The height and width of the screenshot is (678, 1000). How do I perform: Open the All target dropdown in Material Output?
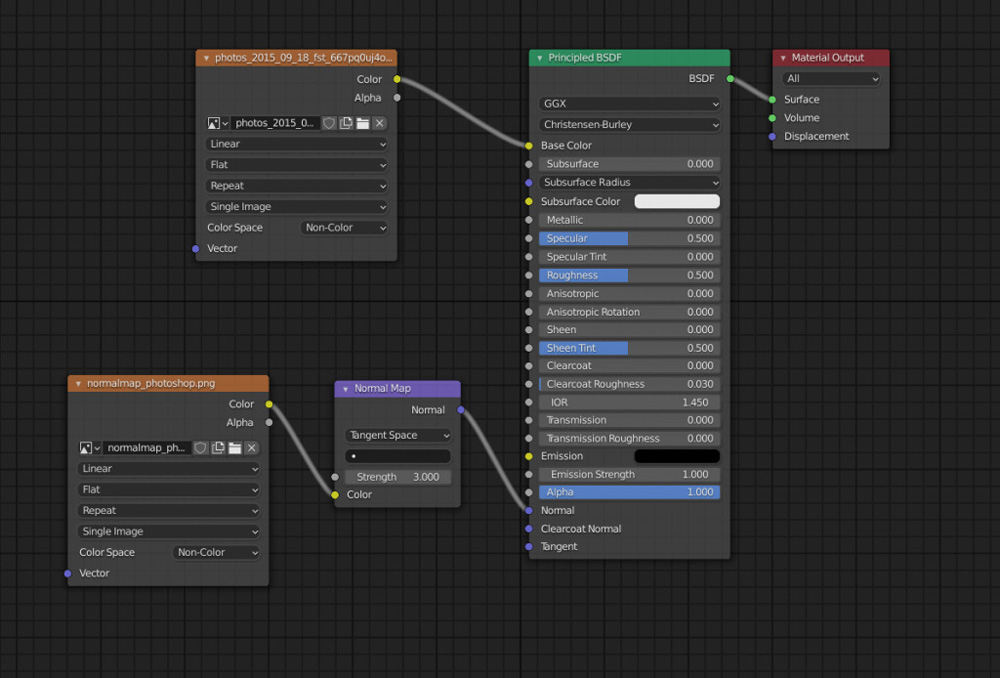[831, 78]
